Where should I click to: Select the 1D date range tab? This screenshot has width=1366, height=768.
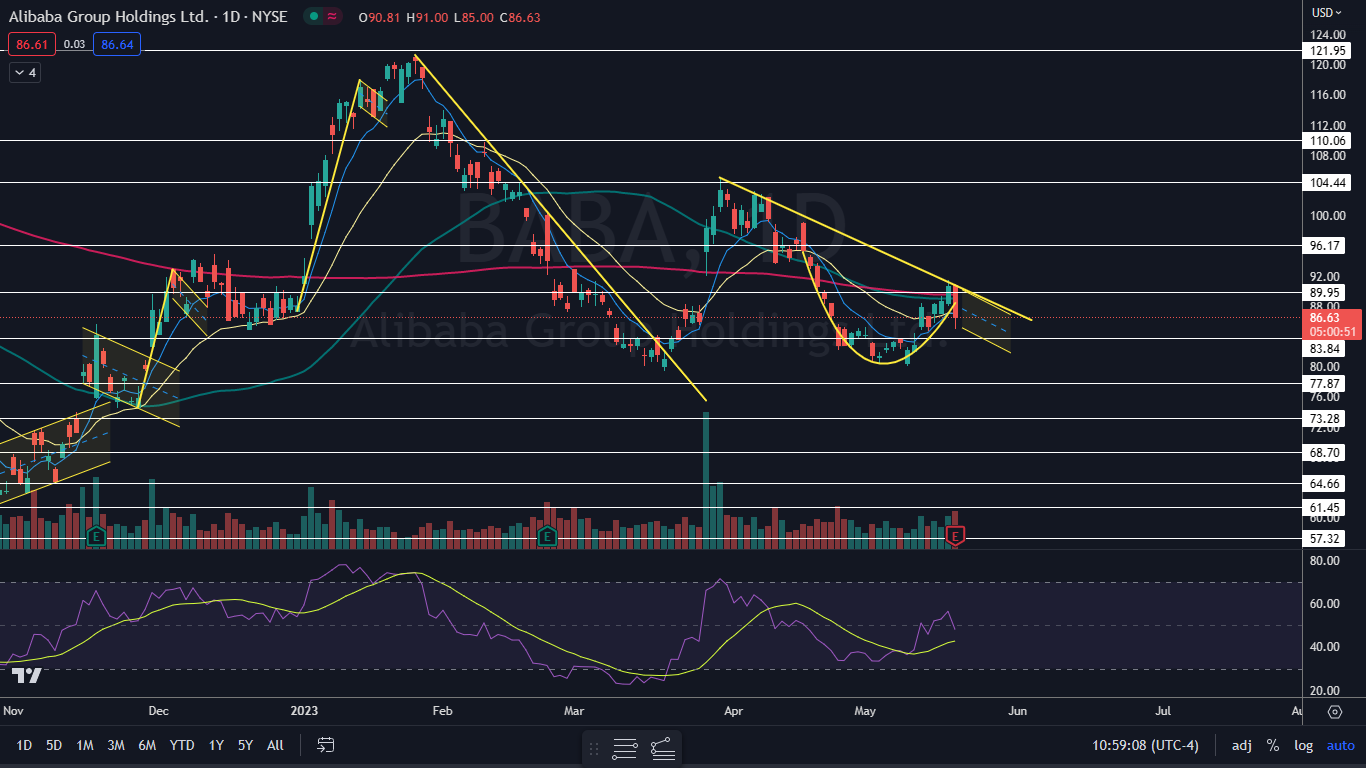click(24, 745)
